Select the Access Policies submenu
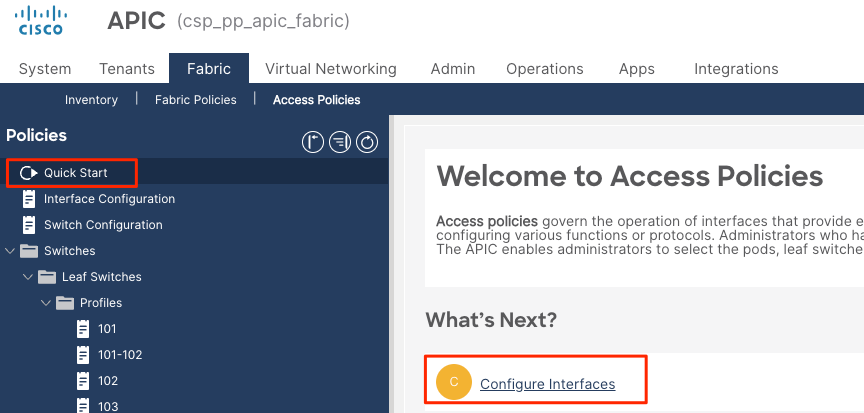 317,100
